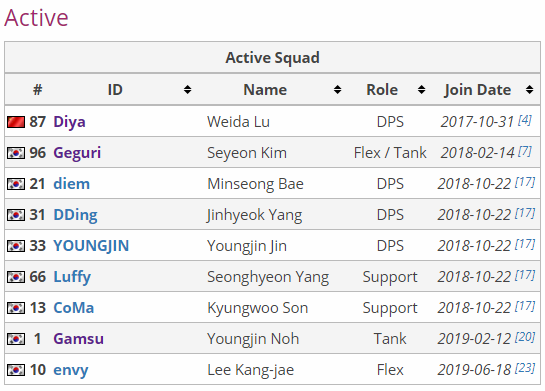This screenshot has width=545, height=391.
Task: Sort table by Role column arrows
Action: point(421,90)
